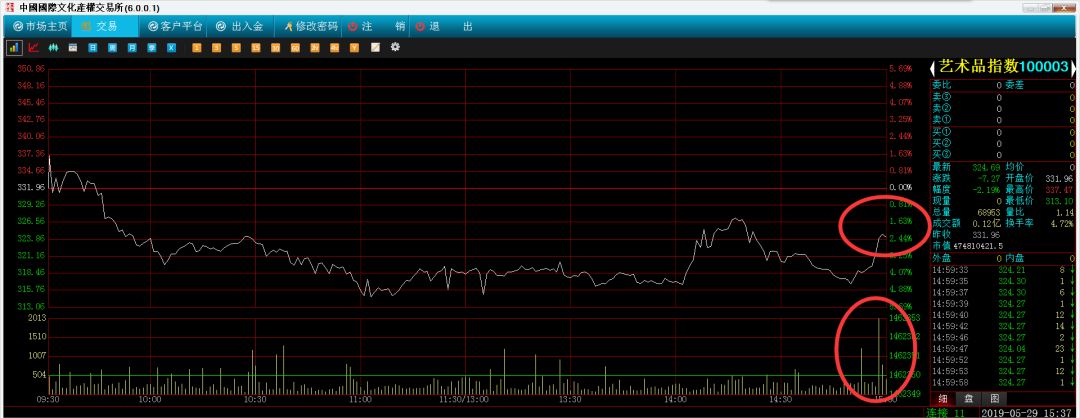
Task: Go to next index with right arrow
Action: pyautogui.click(x=1072, y=67)
